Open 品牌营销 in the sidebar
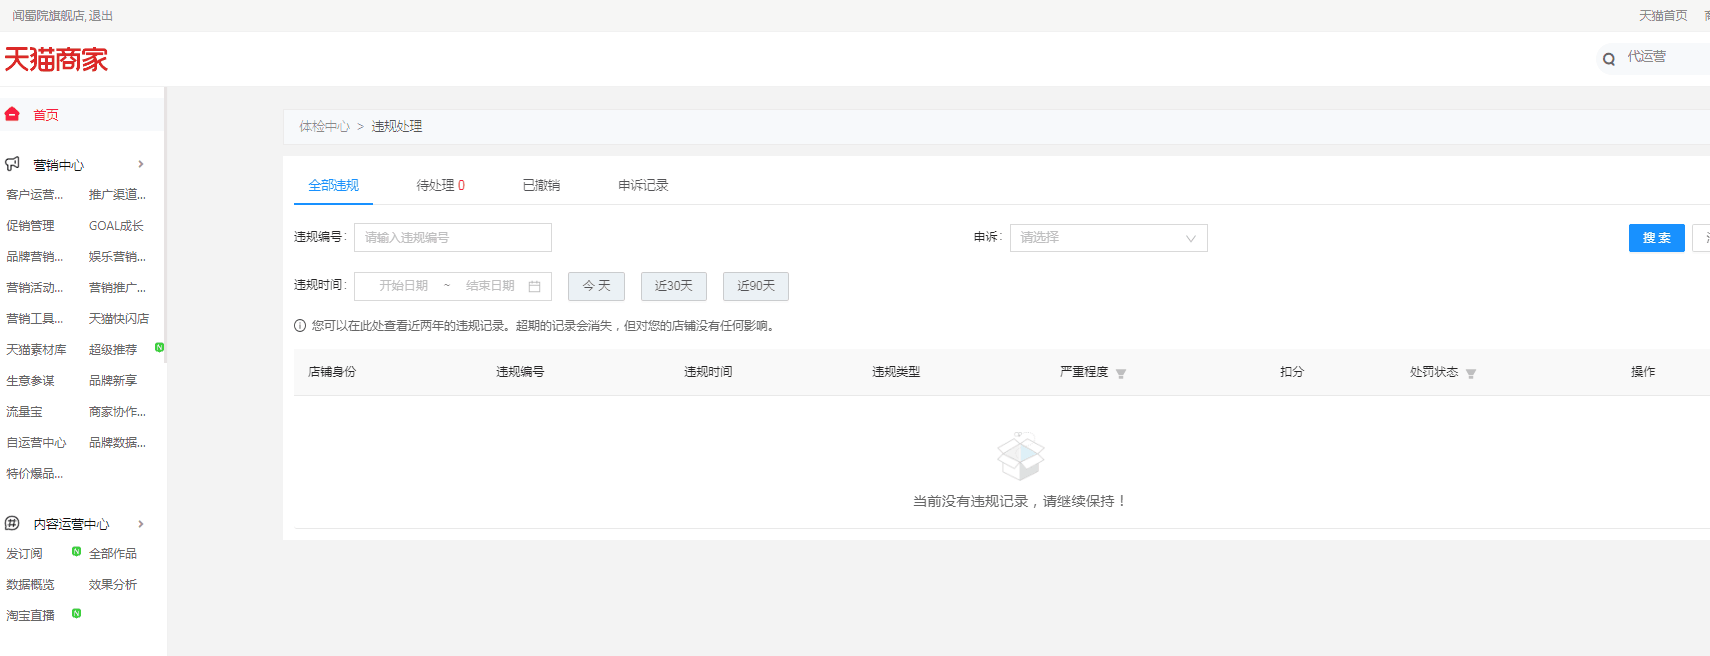This screenshot has width=1710, height=656. point(35,257)
